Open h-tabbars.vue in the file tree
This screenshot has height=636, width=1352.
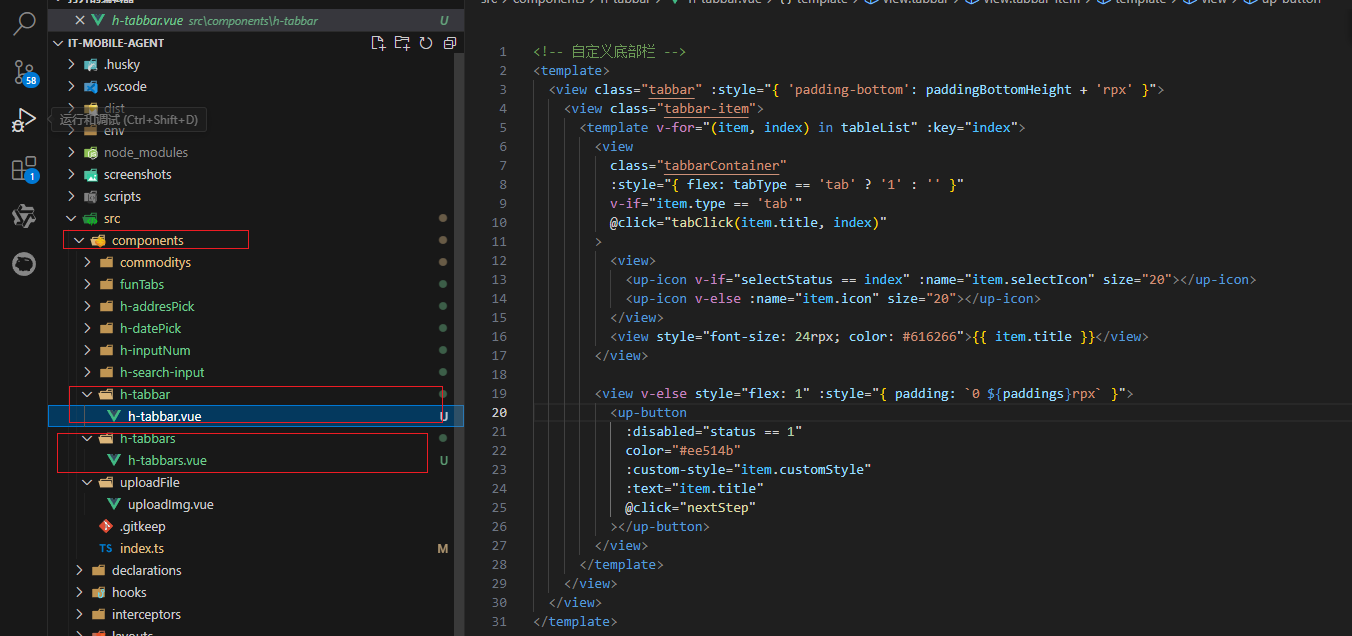256,460
